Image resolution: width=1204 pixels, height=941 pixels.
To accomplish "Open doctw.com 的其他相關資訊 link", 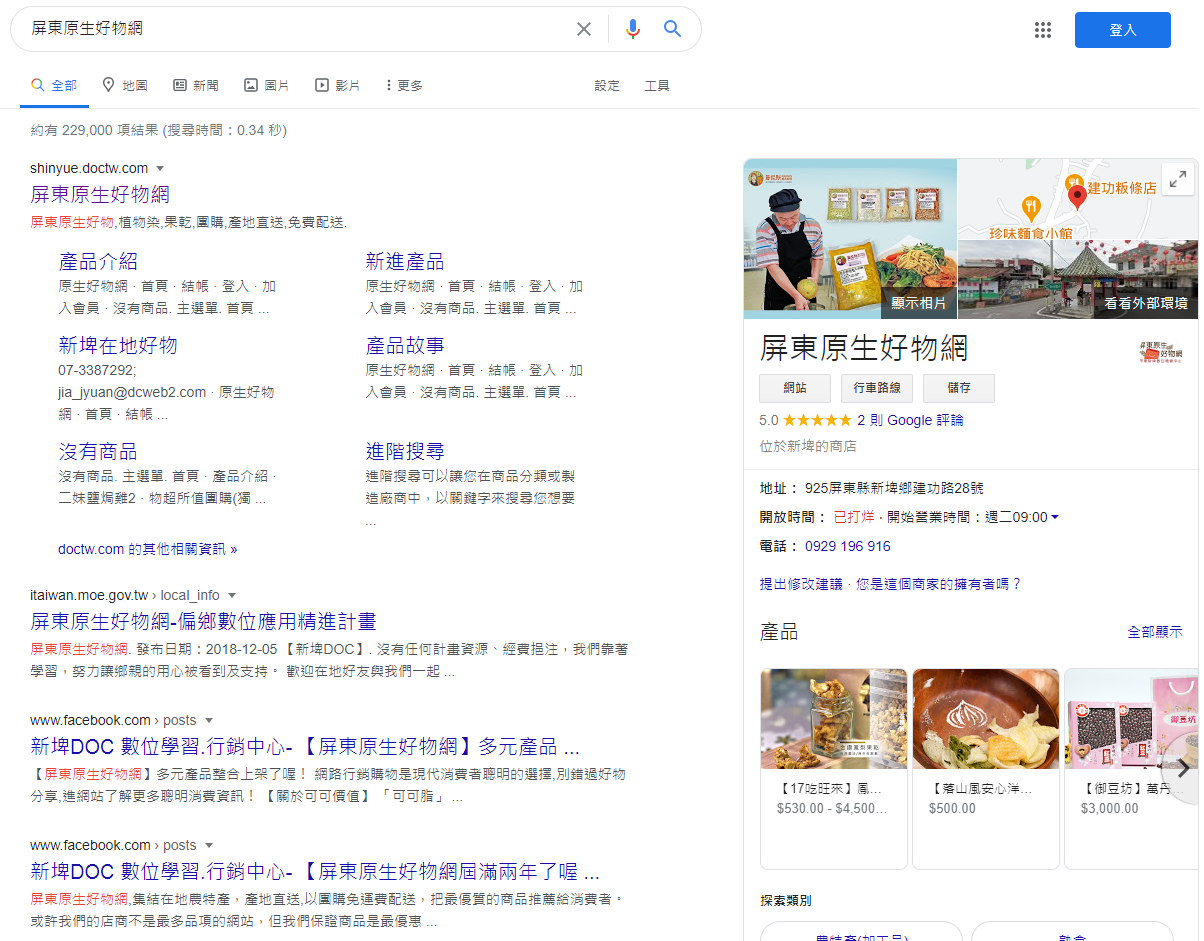I will (148, 550).
